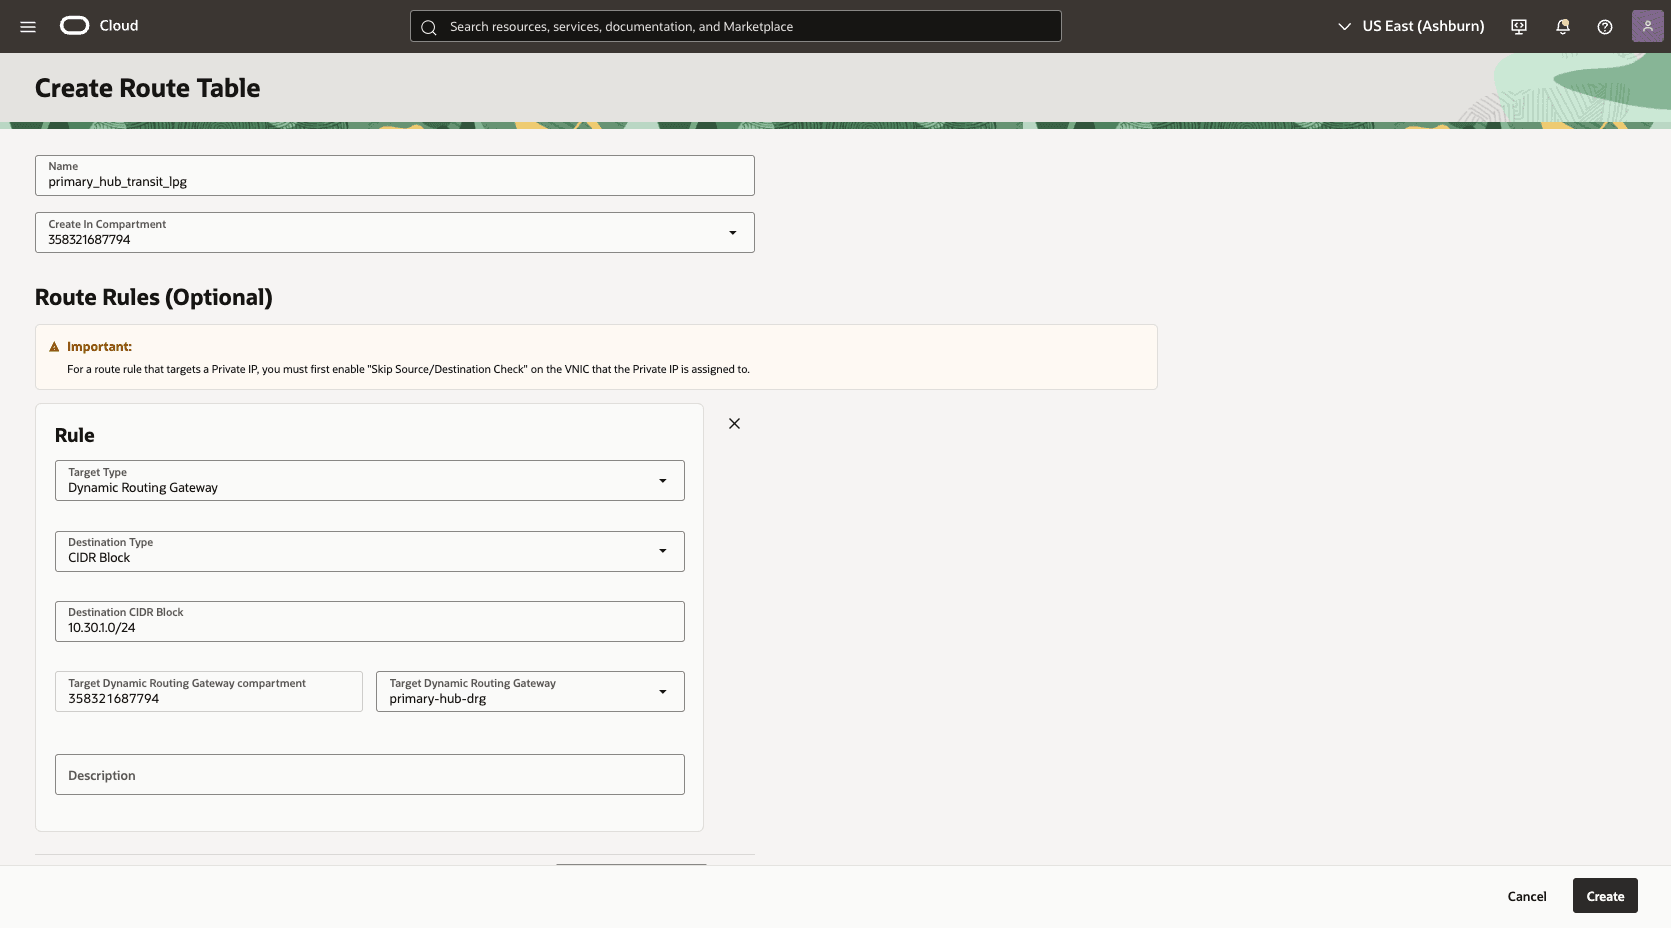Viewport: 1671px width, 928px height.
Task: Open the Target Type dropdown
Action: click(x=662, y=481)
